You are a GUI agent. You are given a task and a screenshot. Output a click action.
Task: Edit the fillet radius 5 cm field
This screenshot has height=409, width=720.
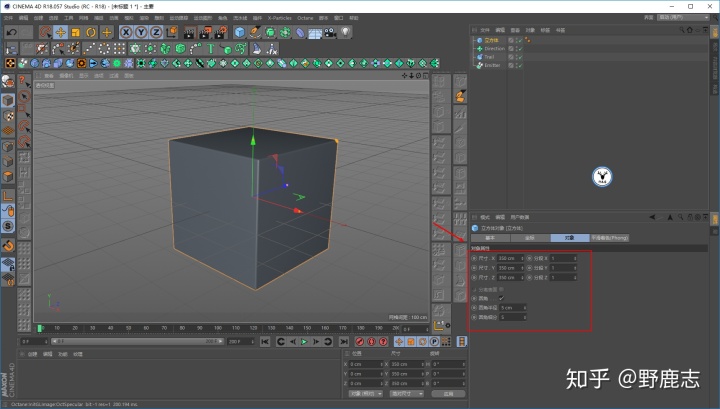511,308
